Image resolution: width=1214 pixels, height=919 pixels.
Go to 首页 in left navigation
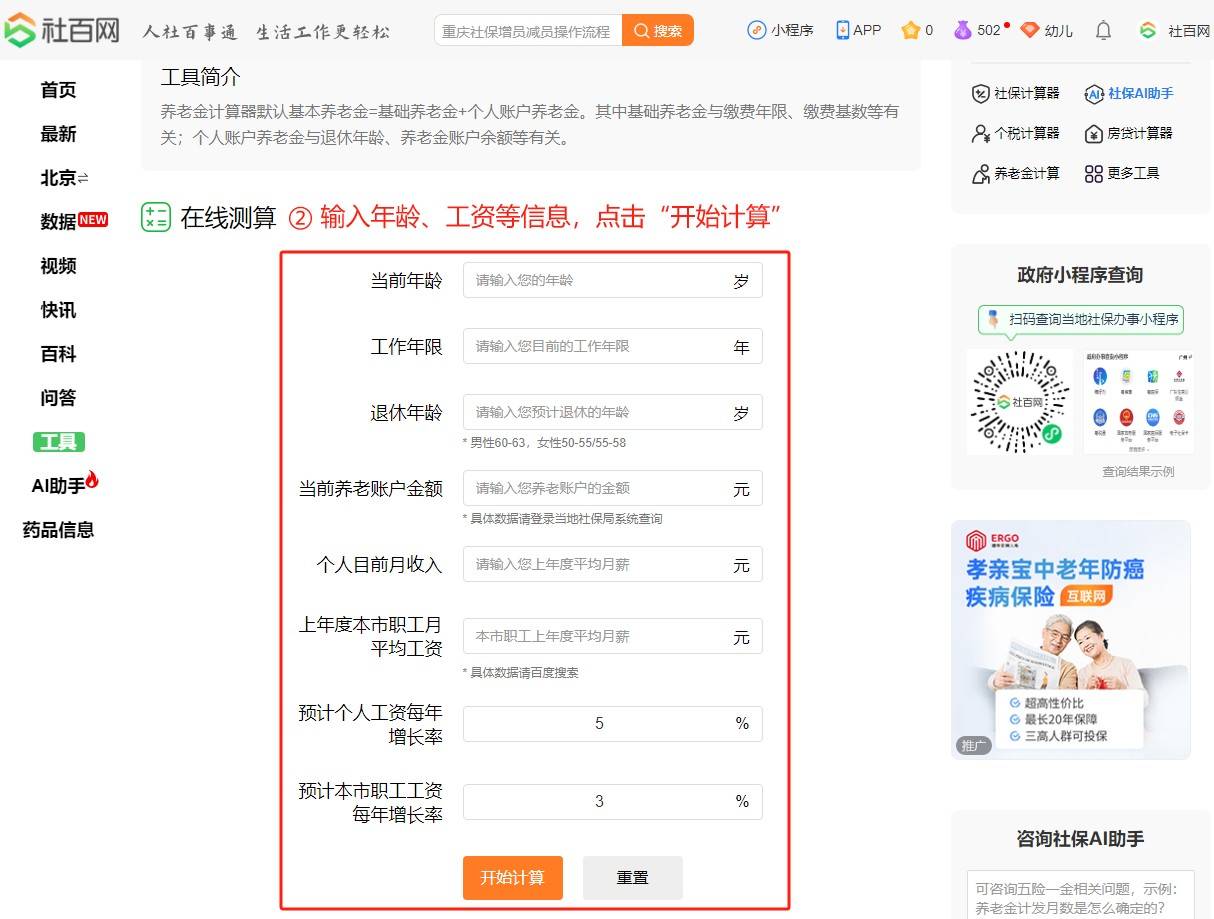point(58,90)
